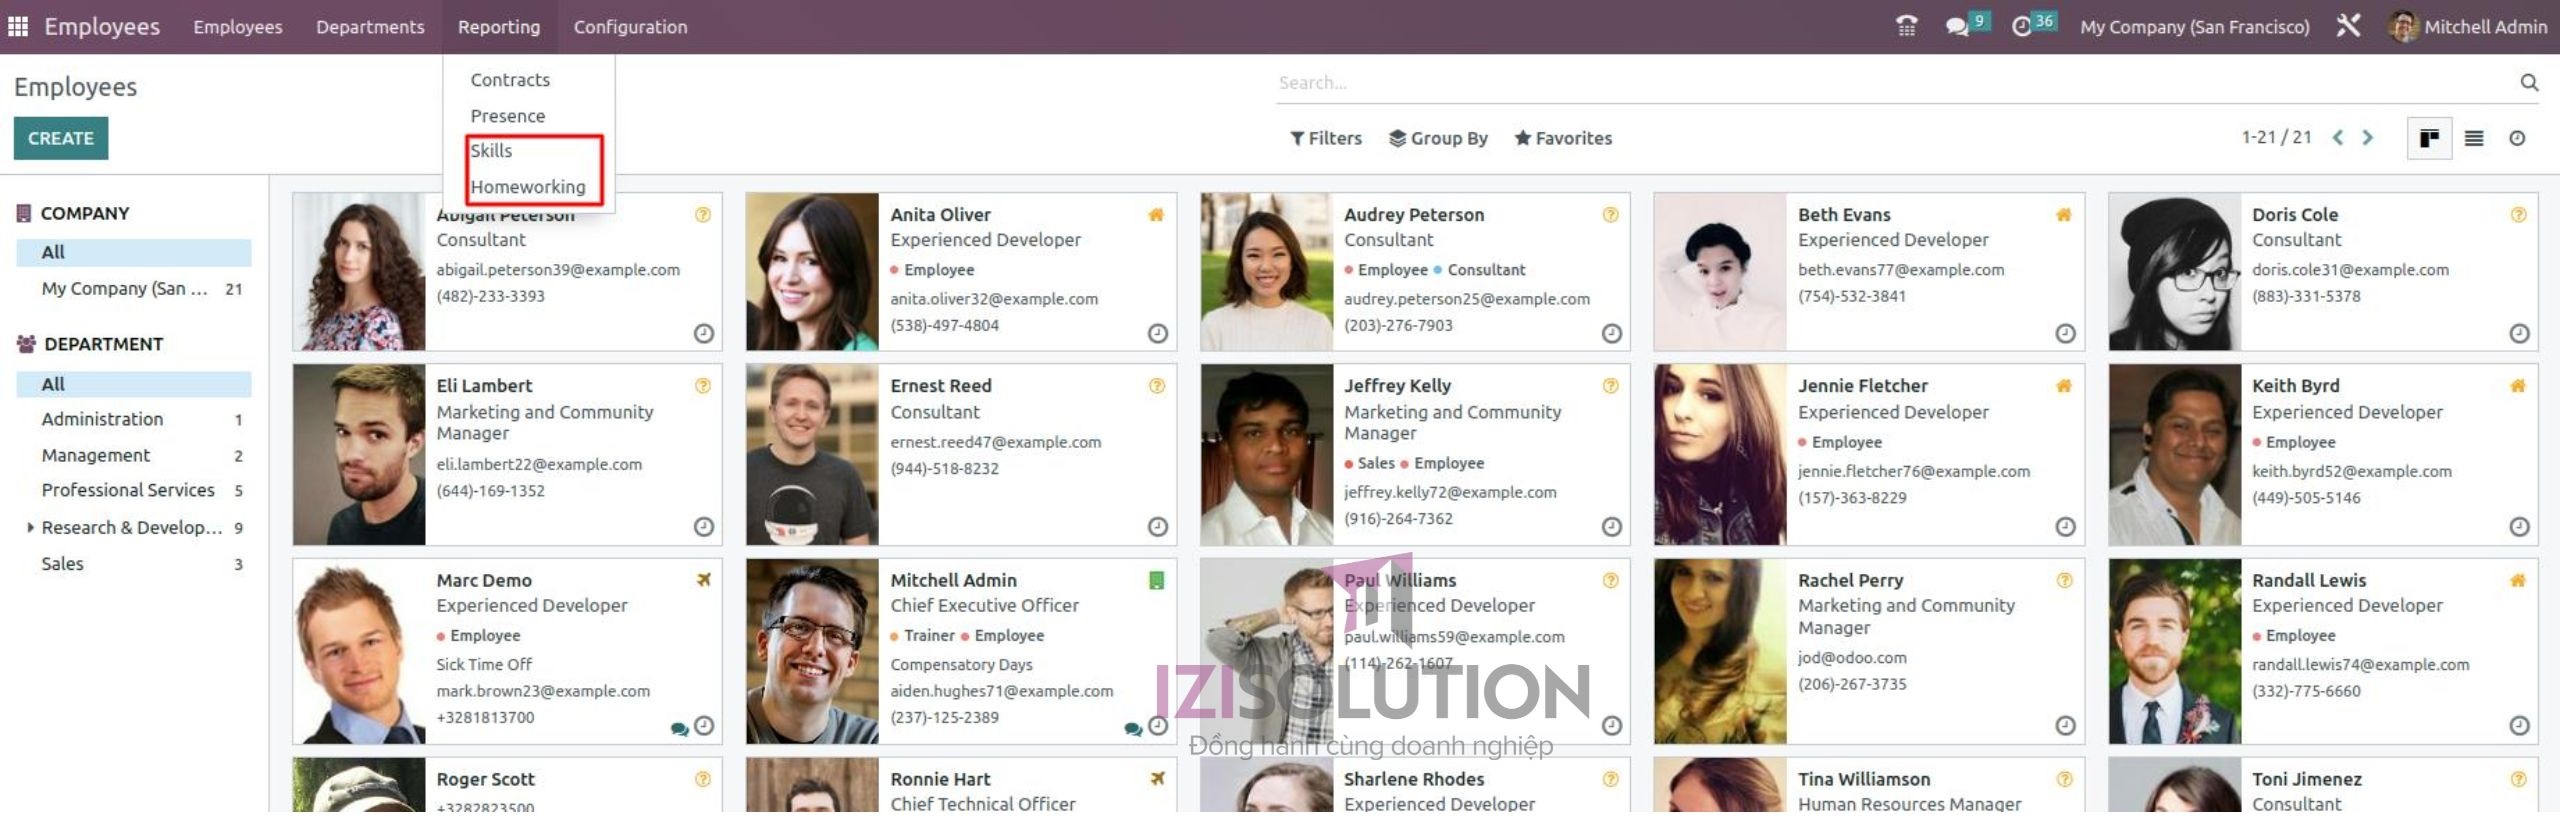Open the Group By dropdown
This screenshot has height=832, width=2560.
pyautogui.click(x=1438, y=138)
